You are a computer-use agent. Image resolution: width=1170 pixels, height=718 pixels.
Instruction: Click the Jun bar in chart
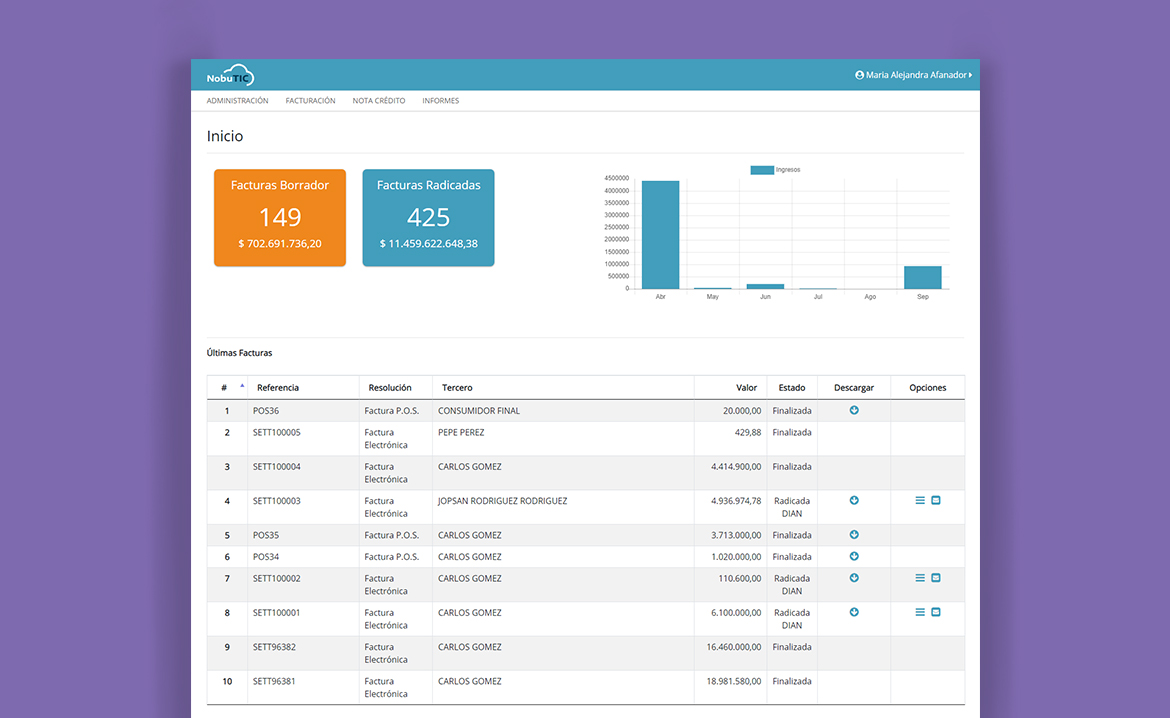765,287
